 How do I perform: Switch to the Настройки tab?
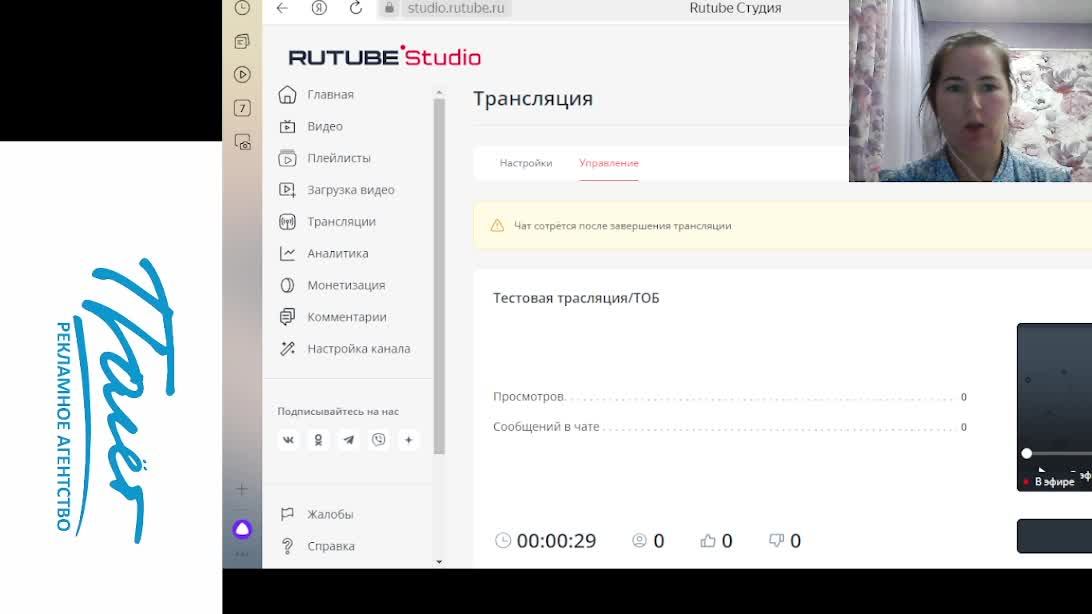(526, 163)
